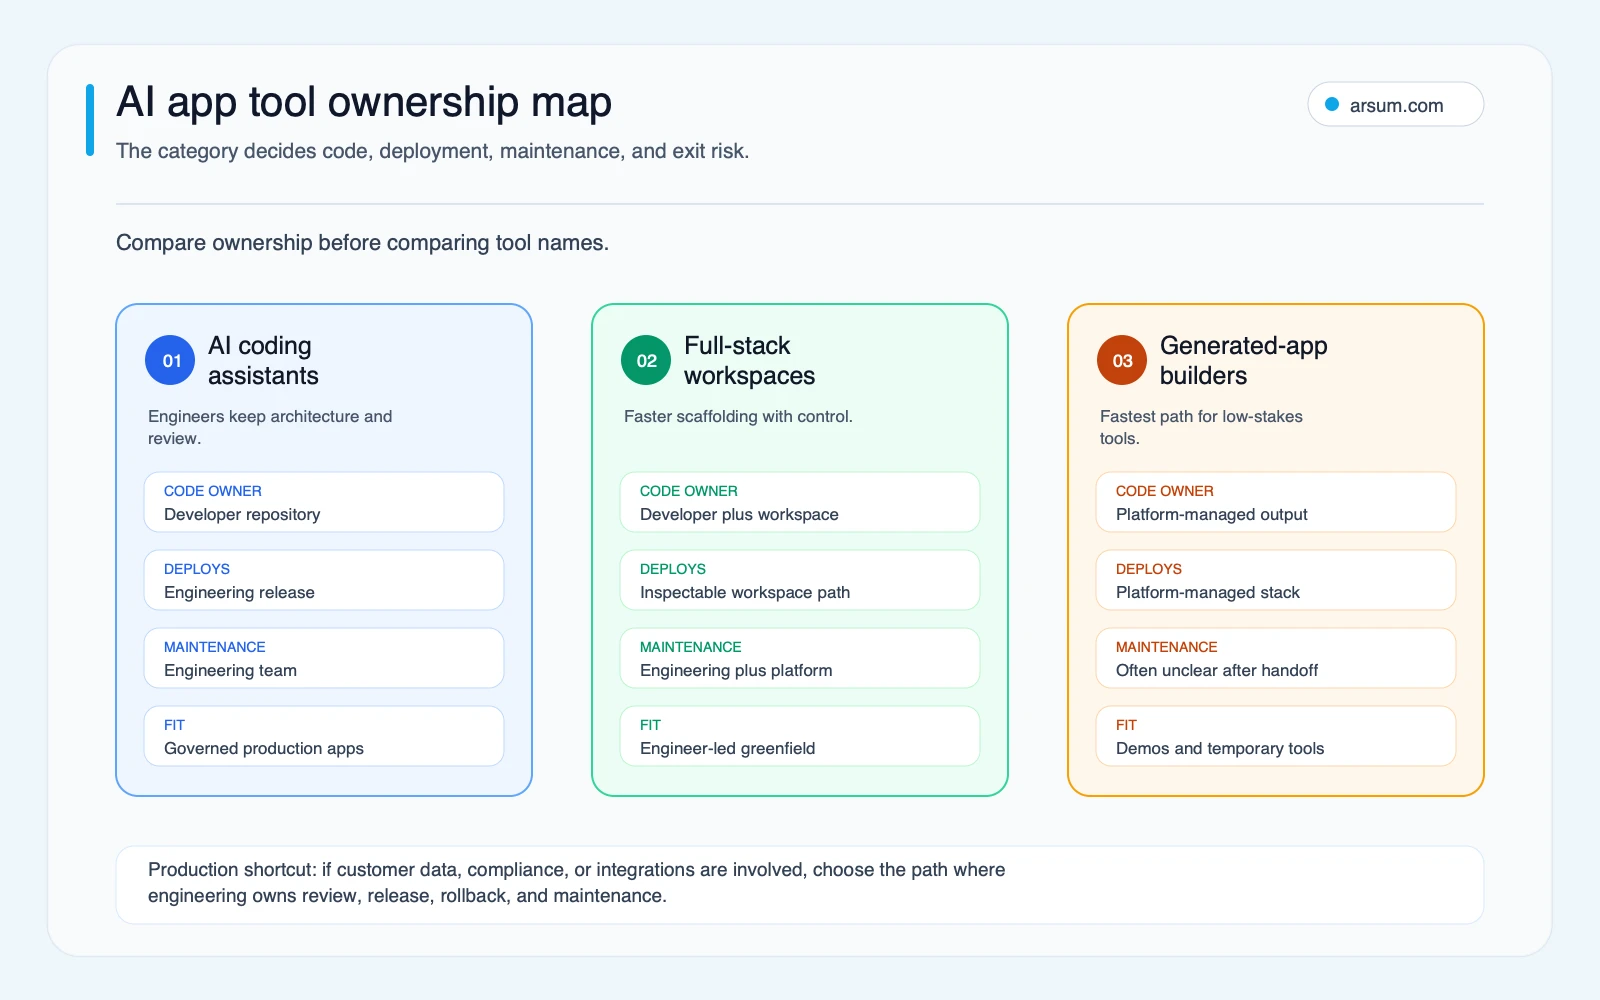Click the 'Engineering plus platform' box
The width and height of the screenshot is (1600, 1000).
(800, 658)
